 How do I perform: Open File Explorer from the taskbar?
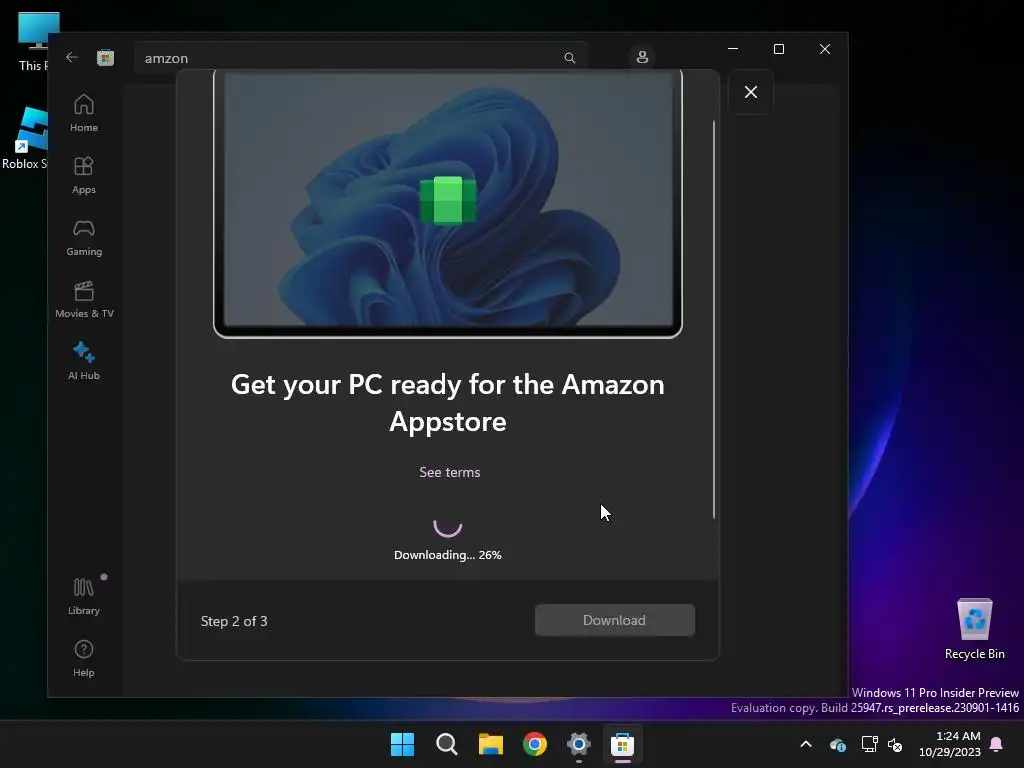pos(490,744)
